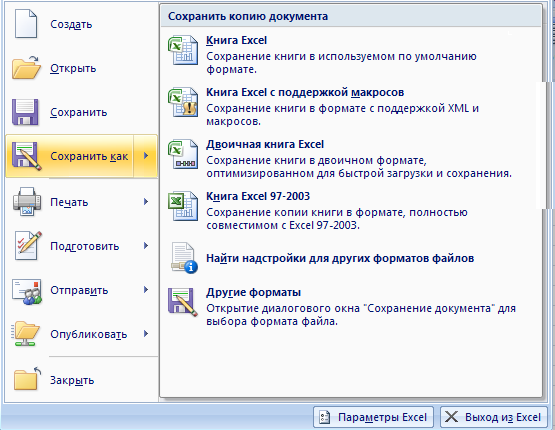Click the add-ins info document icon
Viewport: 555px width, 430px height.
(x=184, y=258)
